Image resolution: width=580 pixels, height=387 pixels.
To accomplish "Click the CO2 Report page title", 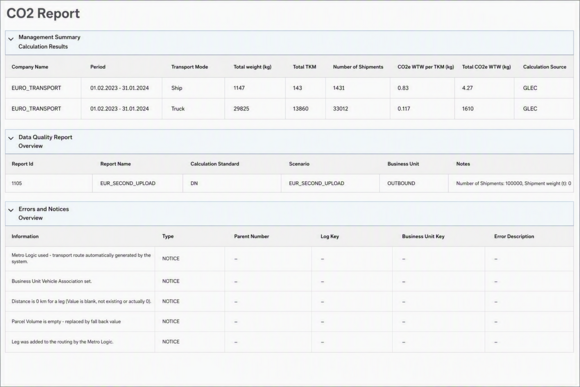I will [43, 13].
